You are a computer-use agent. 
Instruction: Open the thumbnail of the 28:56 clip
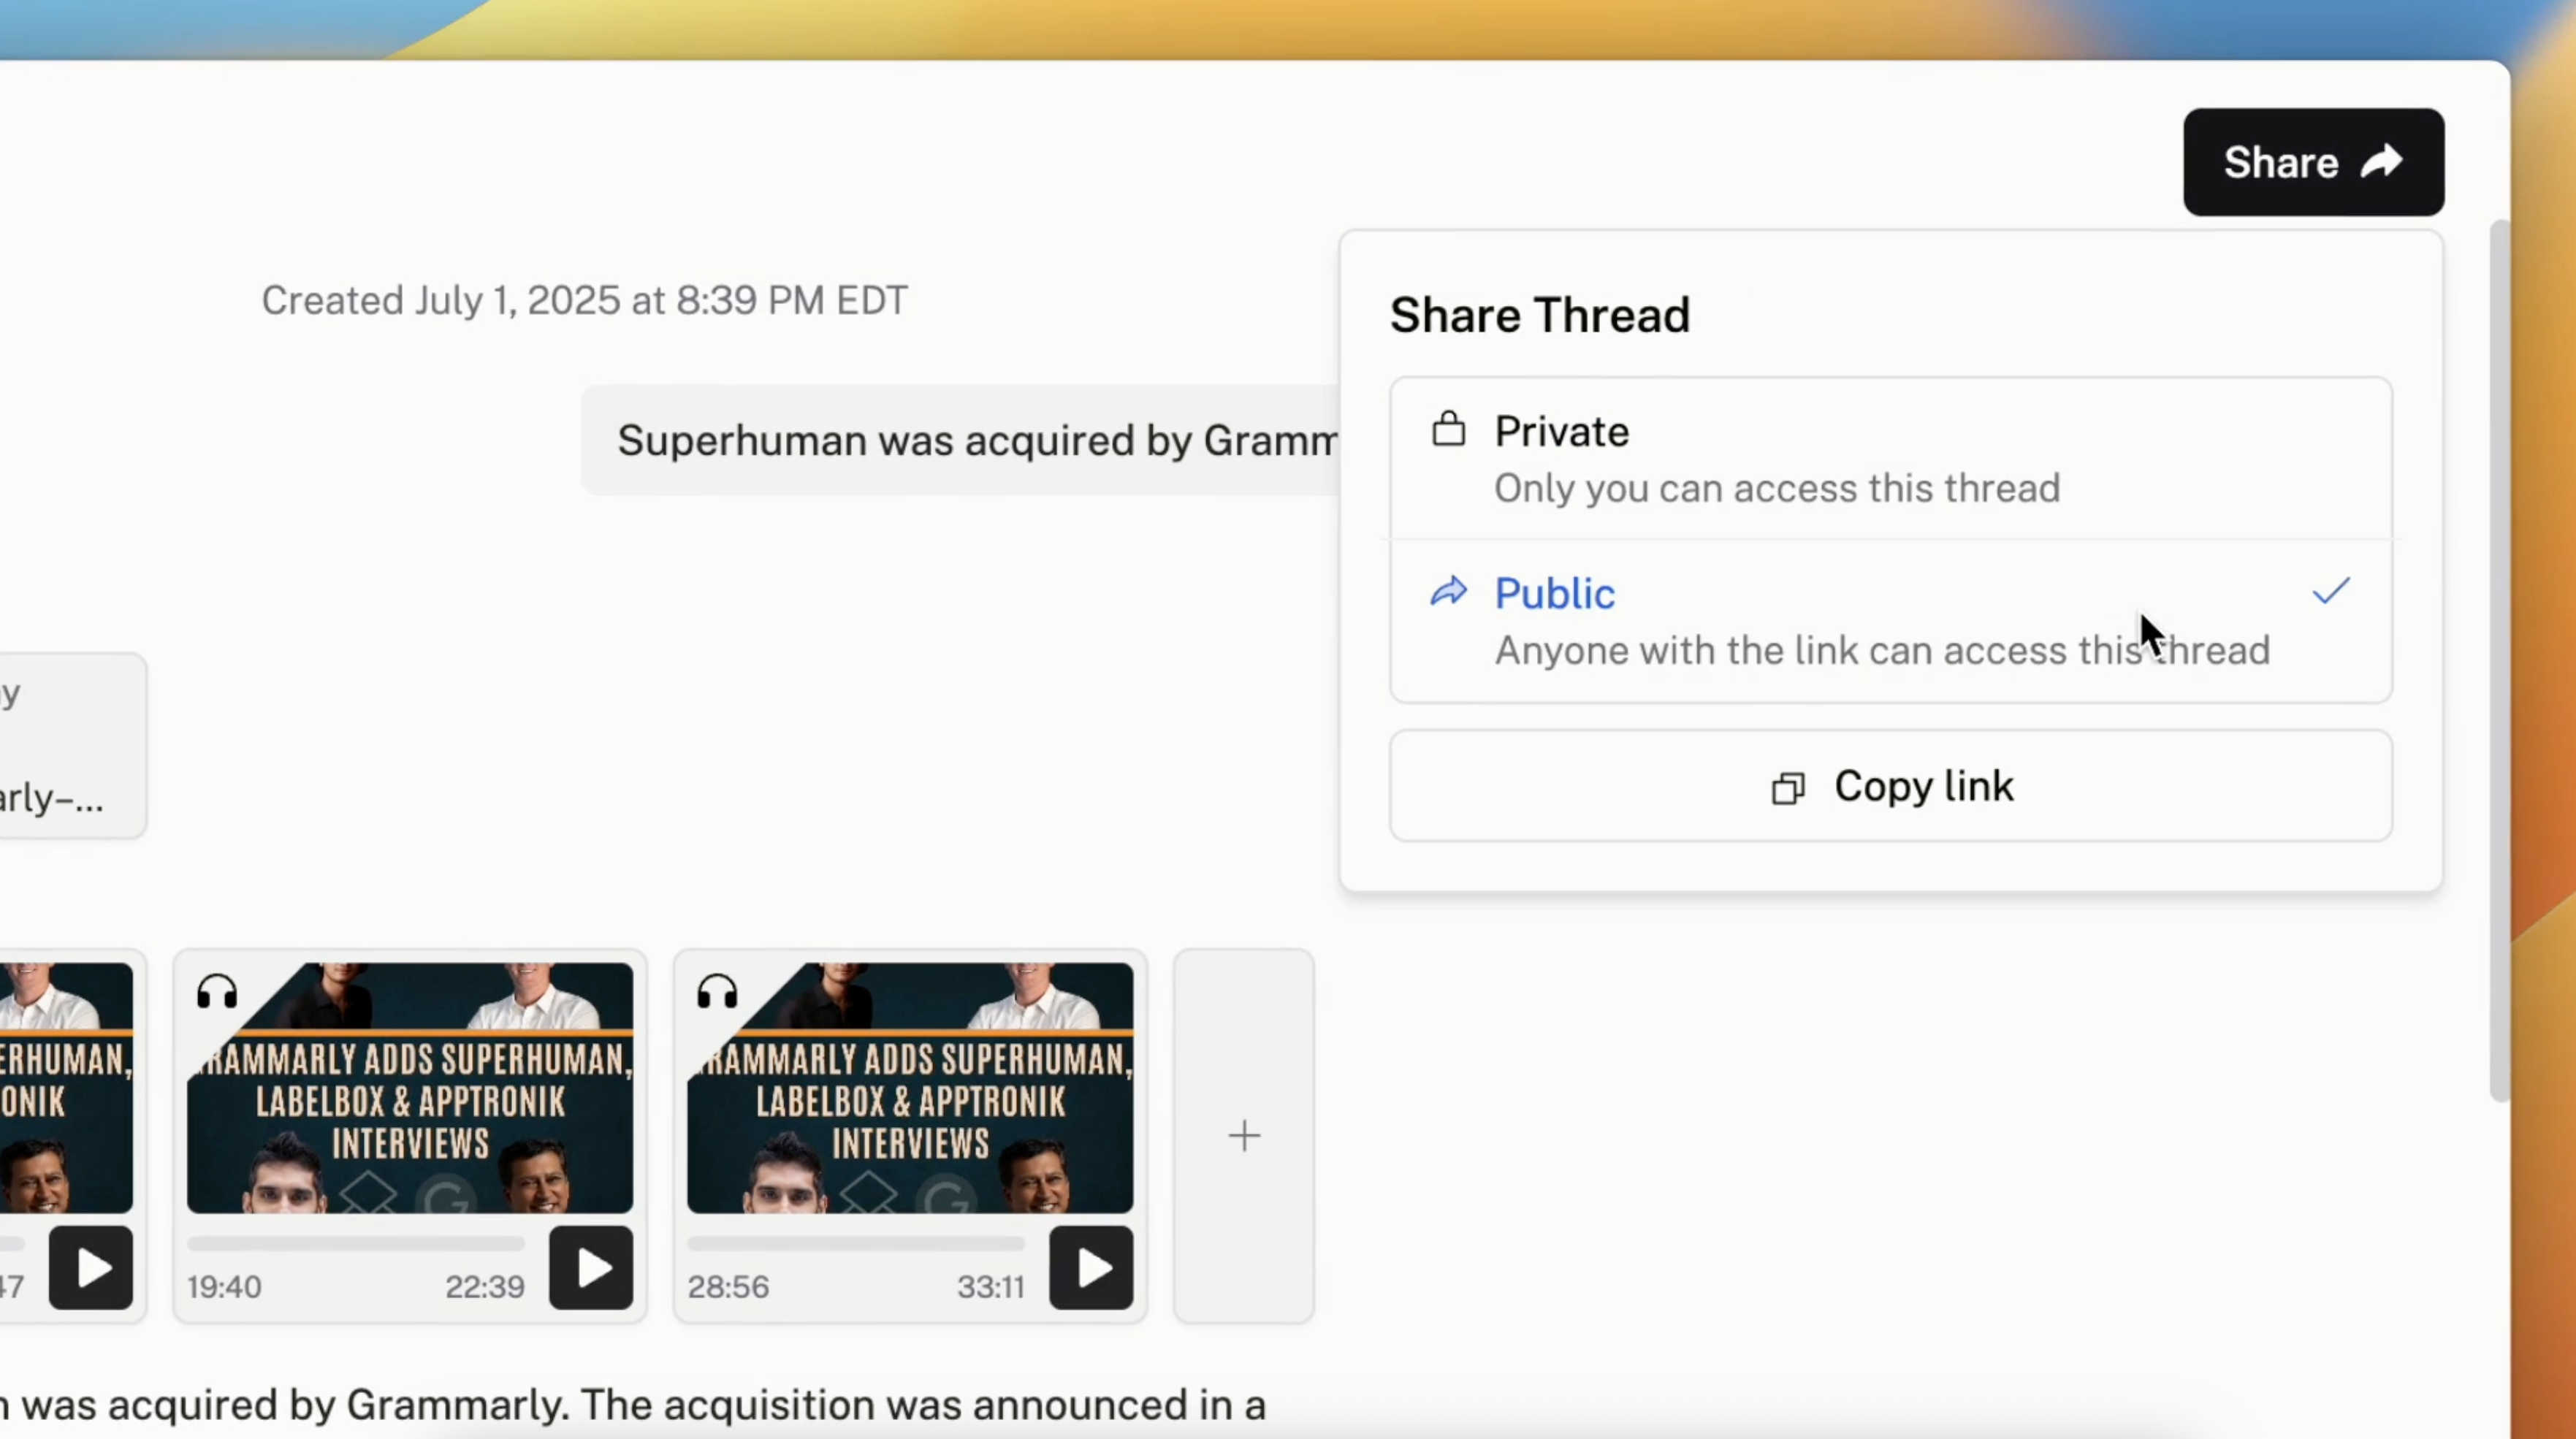tap(910, 1088)
